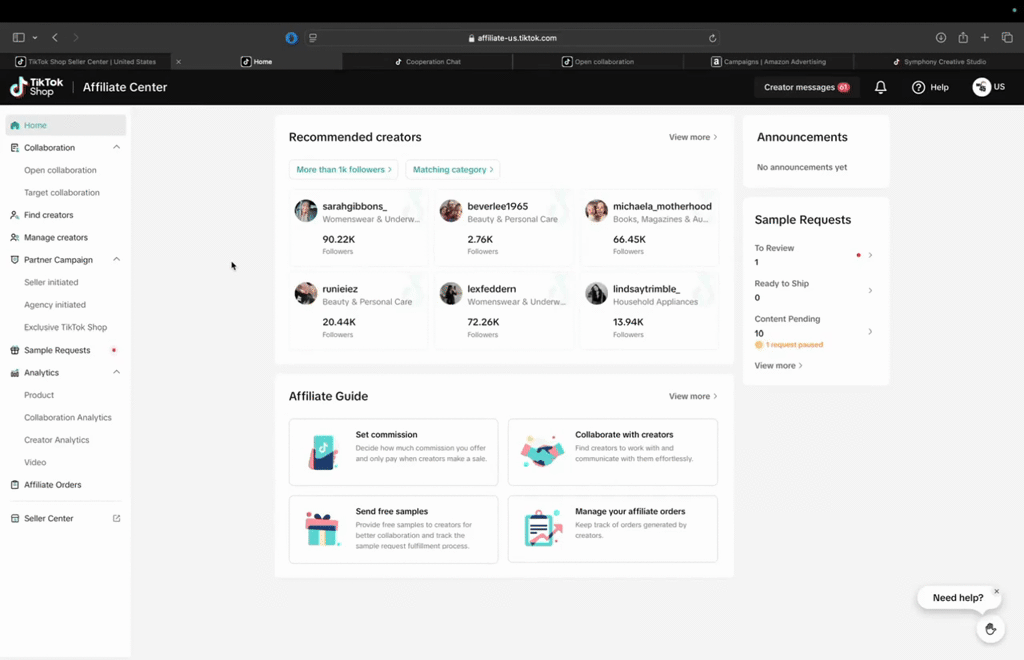This screenshot has width=1024, height=660.
Task: Open Agency initiated campaign in sidebar
Action: pos(55,305)
